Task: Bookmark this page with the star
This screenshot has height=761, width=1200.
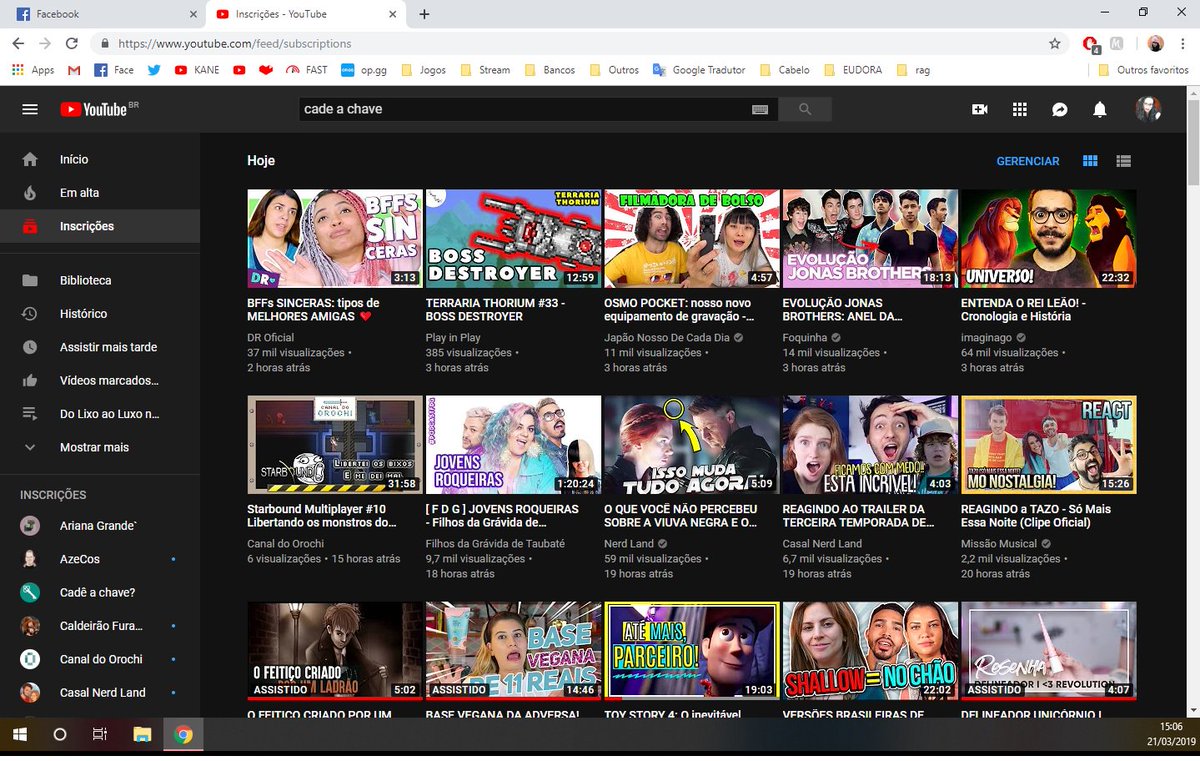Action: pos(1055,44)
